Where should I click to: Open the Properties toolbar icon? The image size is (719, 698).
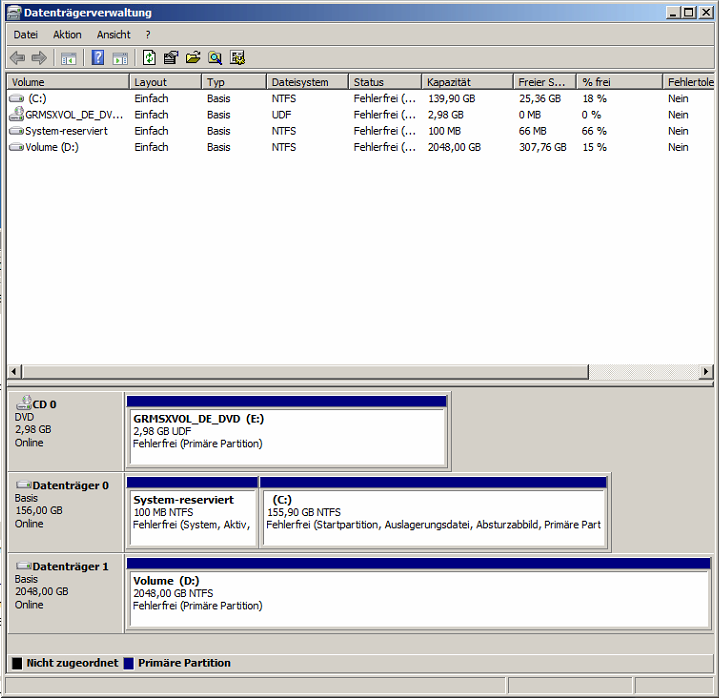click(171, 58)
